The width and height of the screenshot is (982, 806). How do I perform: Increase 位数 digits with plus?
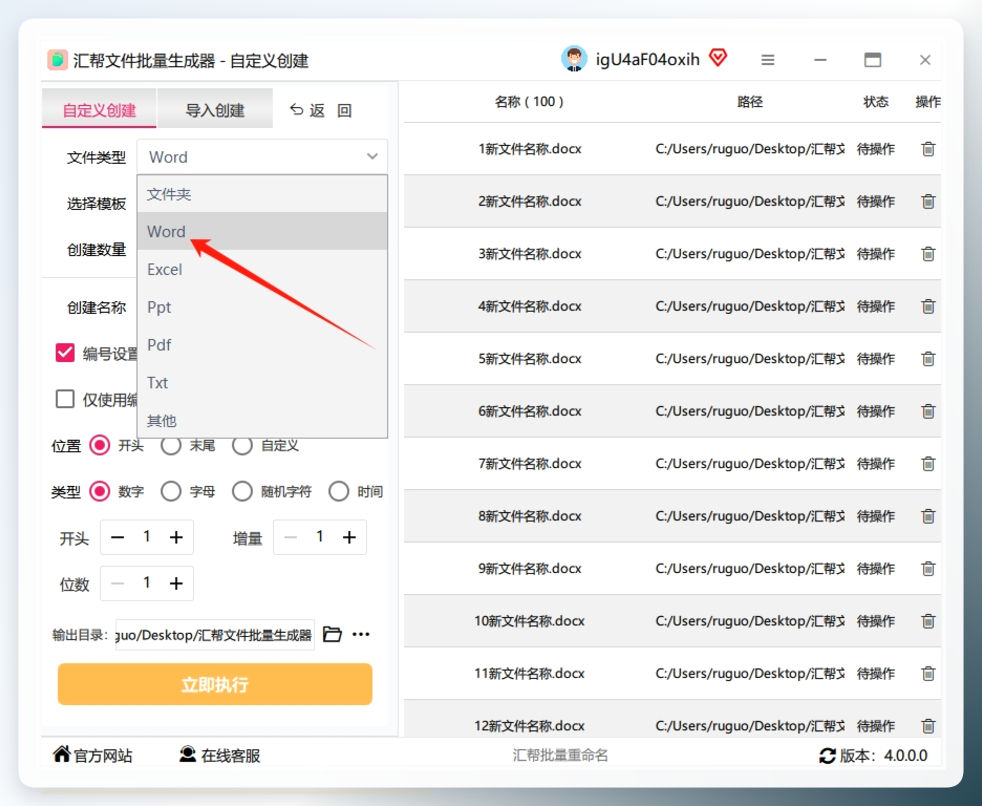[177, 584]
